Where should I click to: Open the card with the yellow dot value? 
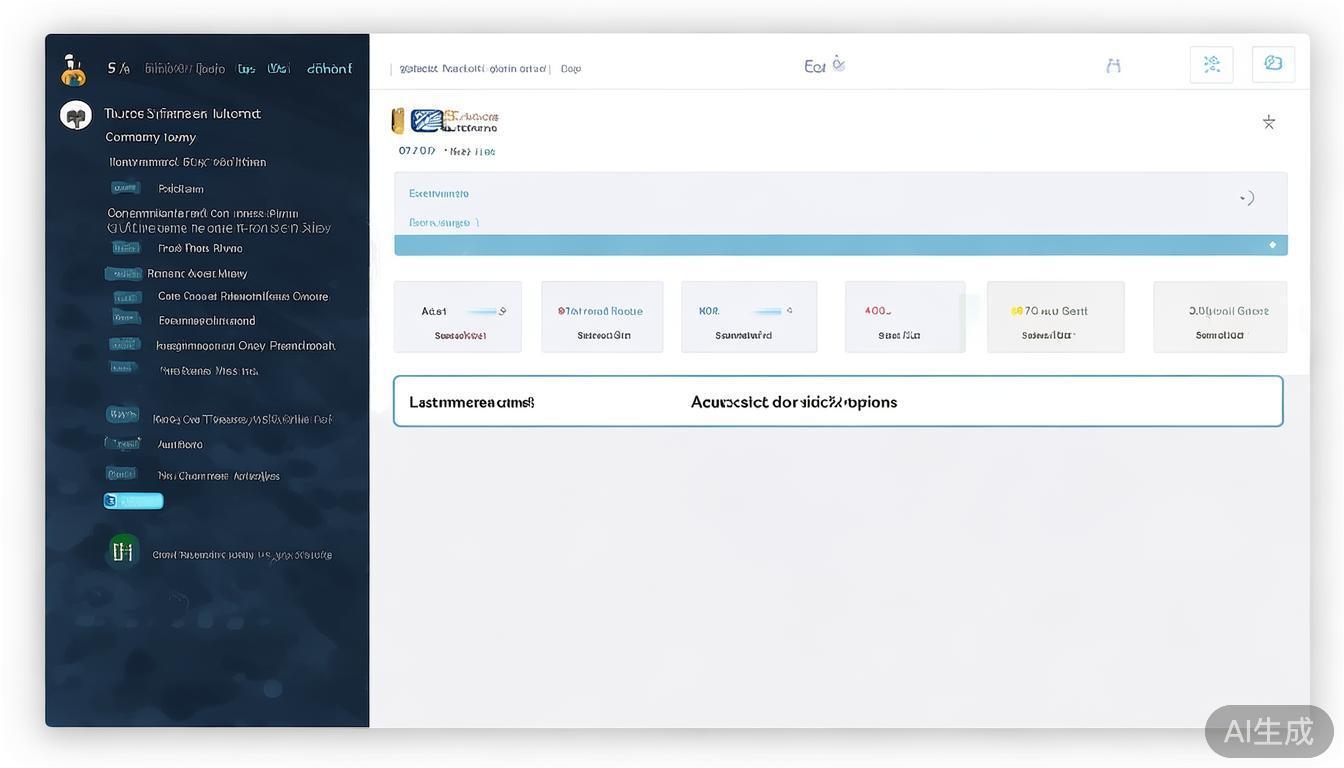pyautogui.click(x=1055, y=317)
